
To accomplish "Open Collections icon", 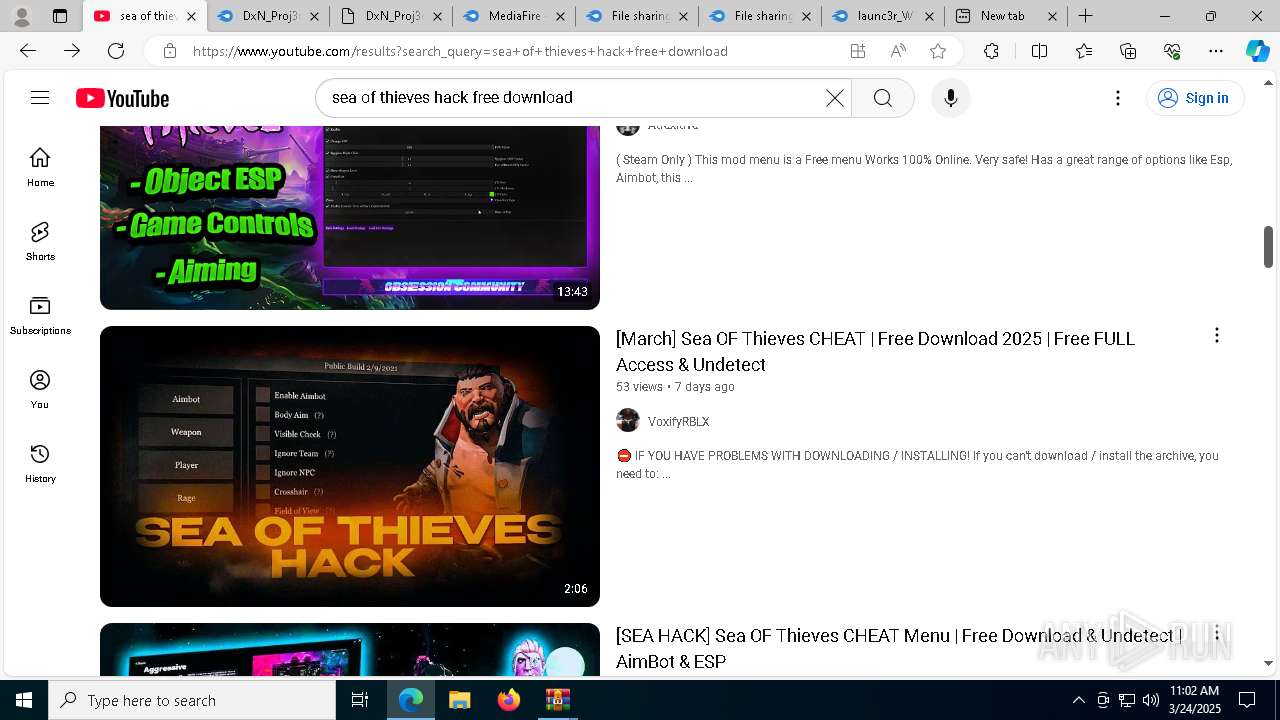I will pyautogui.click(x=1128, y=51).
